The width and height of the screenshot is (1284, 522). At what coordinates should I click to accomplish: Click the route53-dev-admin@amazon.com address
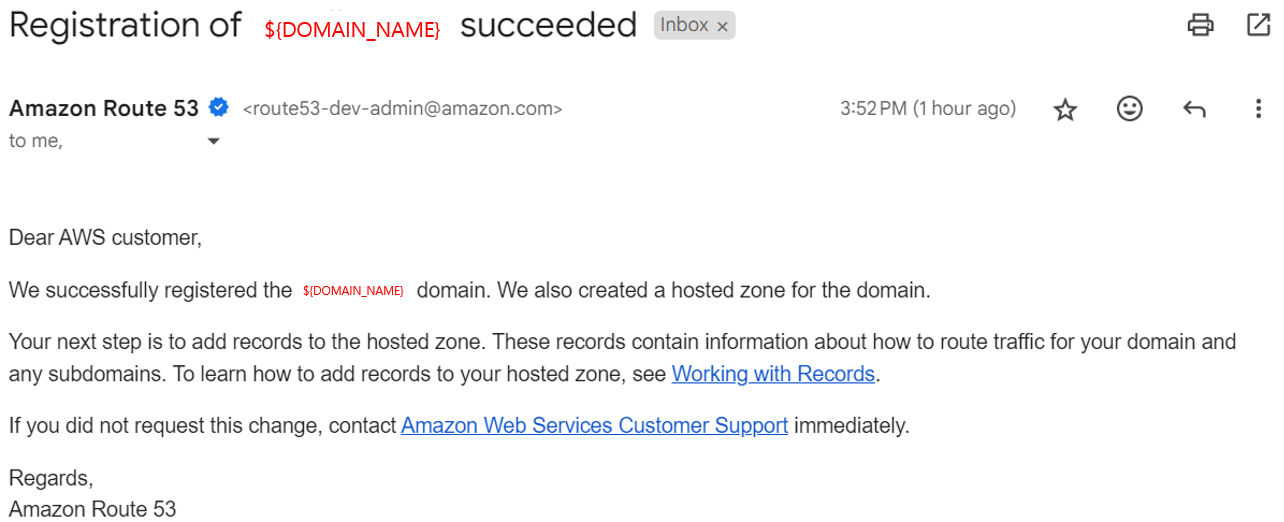[x=402, y=109]
